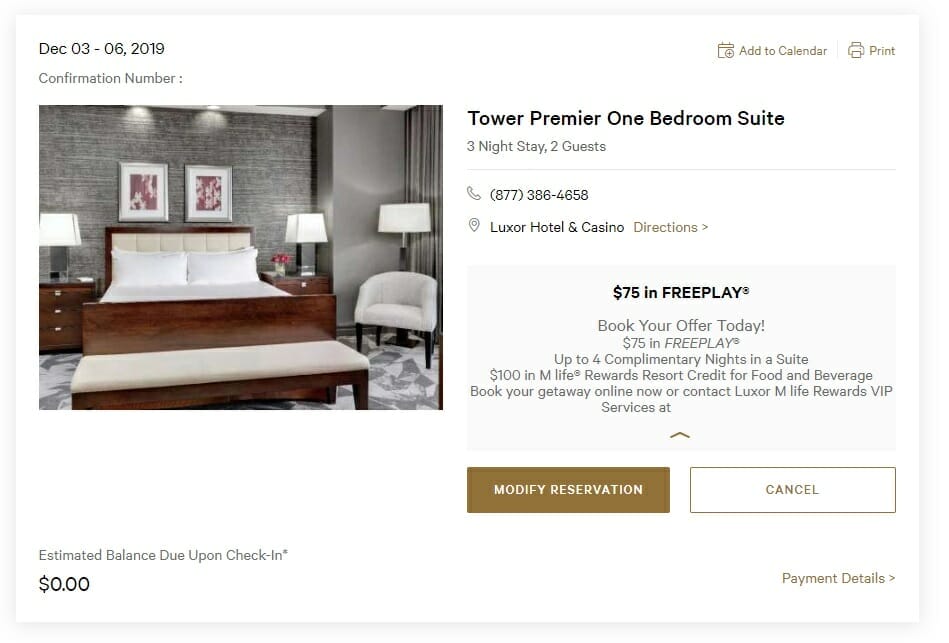Click the phone icon beside the hotel number
The height and width of the screenshot is (643, 949).
click(x=473, y=195)
